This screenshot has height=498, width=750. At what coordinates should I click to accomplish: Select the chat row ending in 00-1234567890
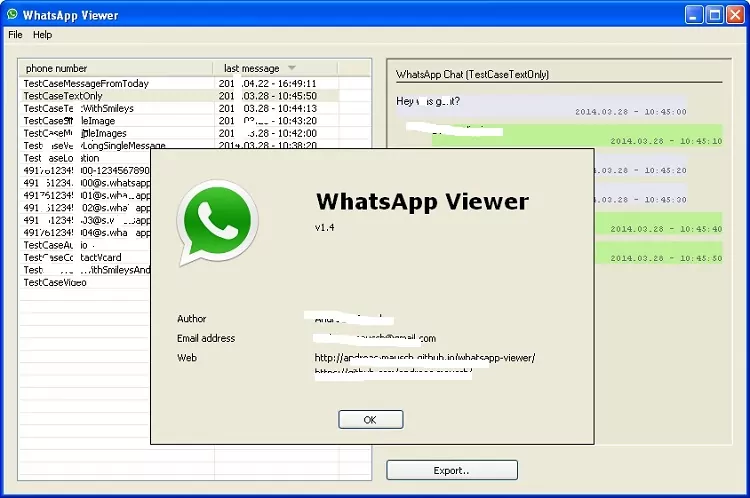86,170
